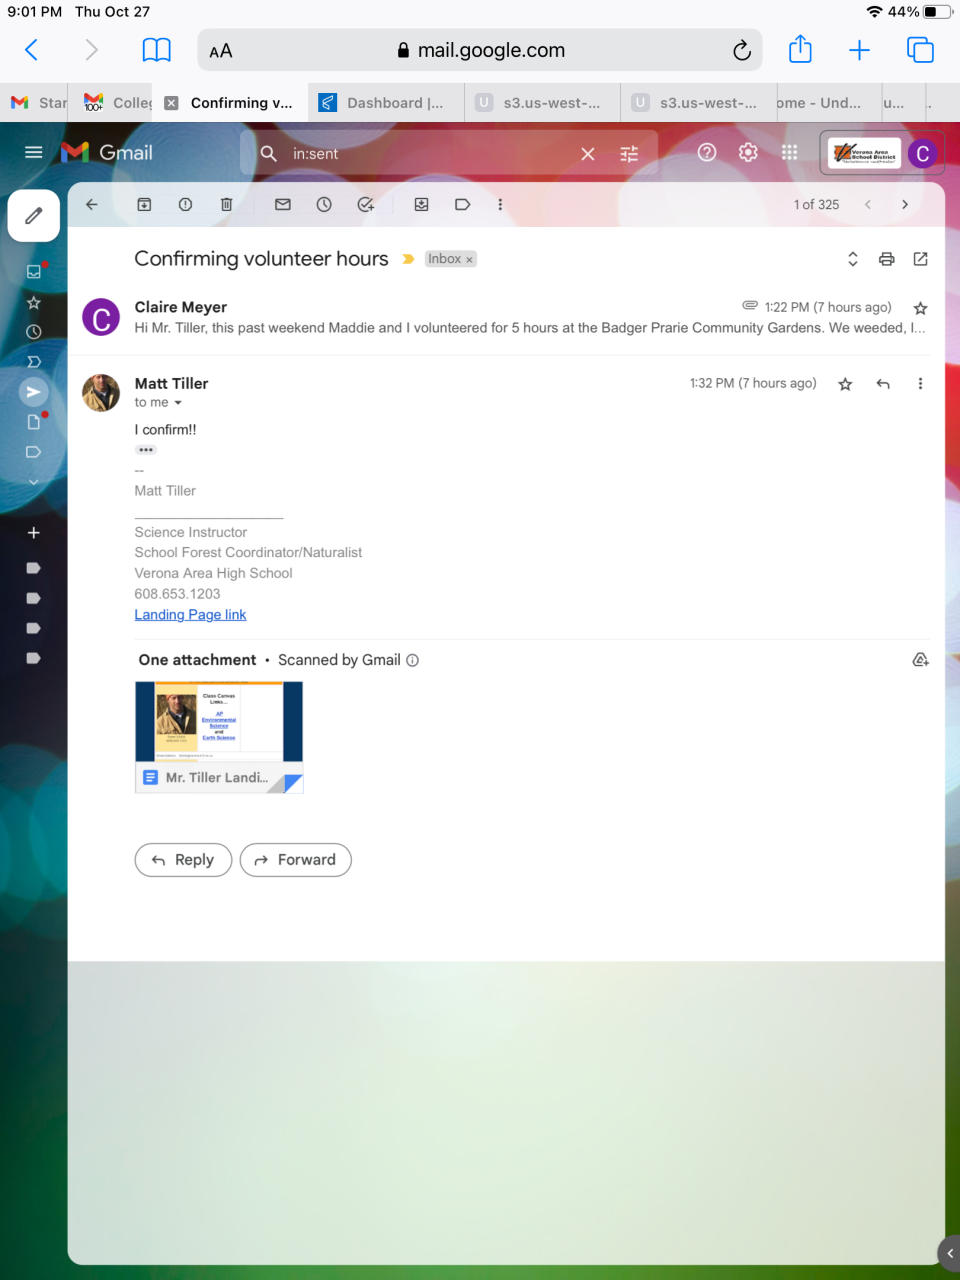Image resolution: width=960 pixels, height=1280 pixels.
Task: Go back in Safari
Action: (x=31, y=50)
